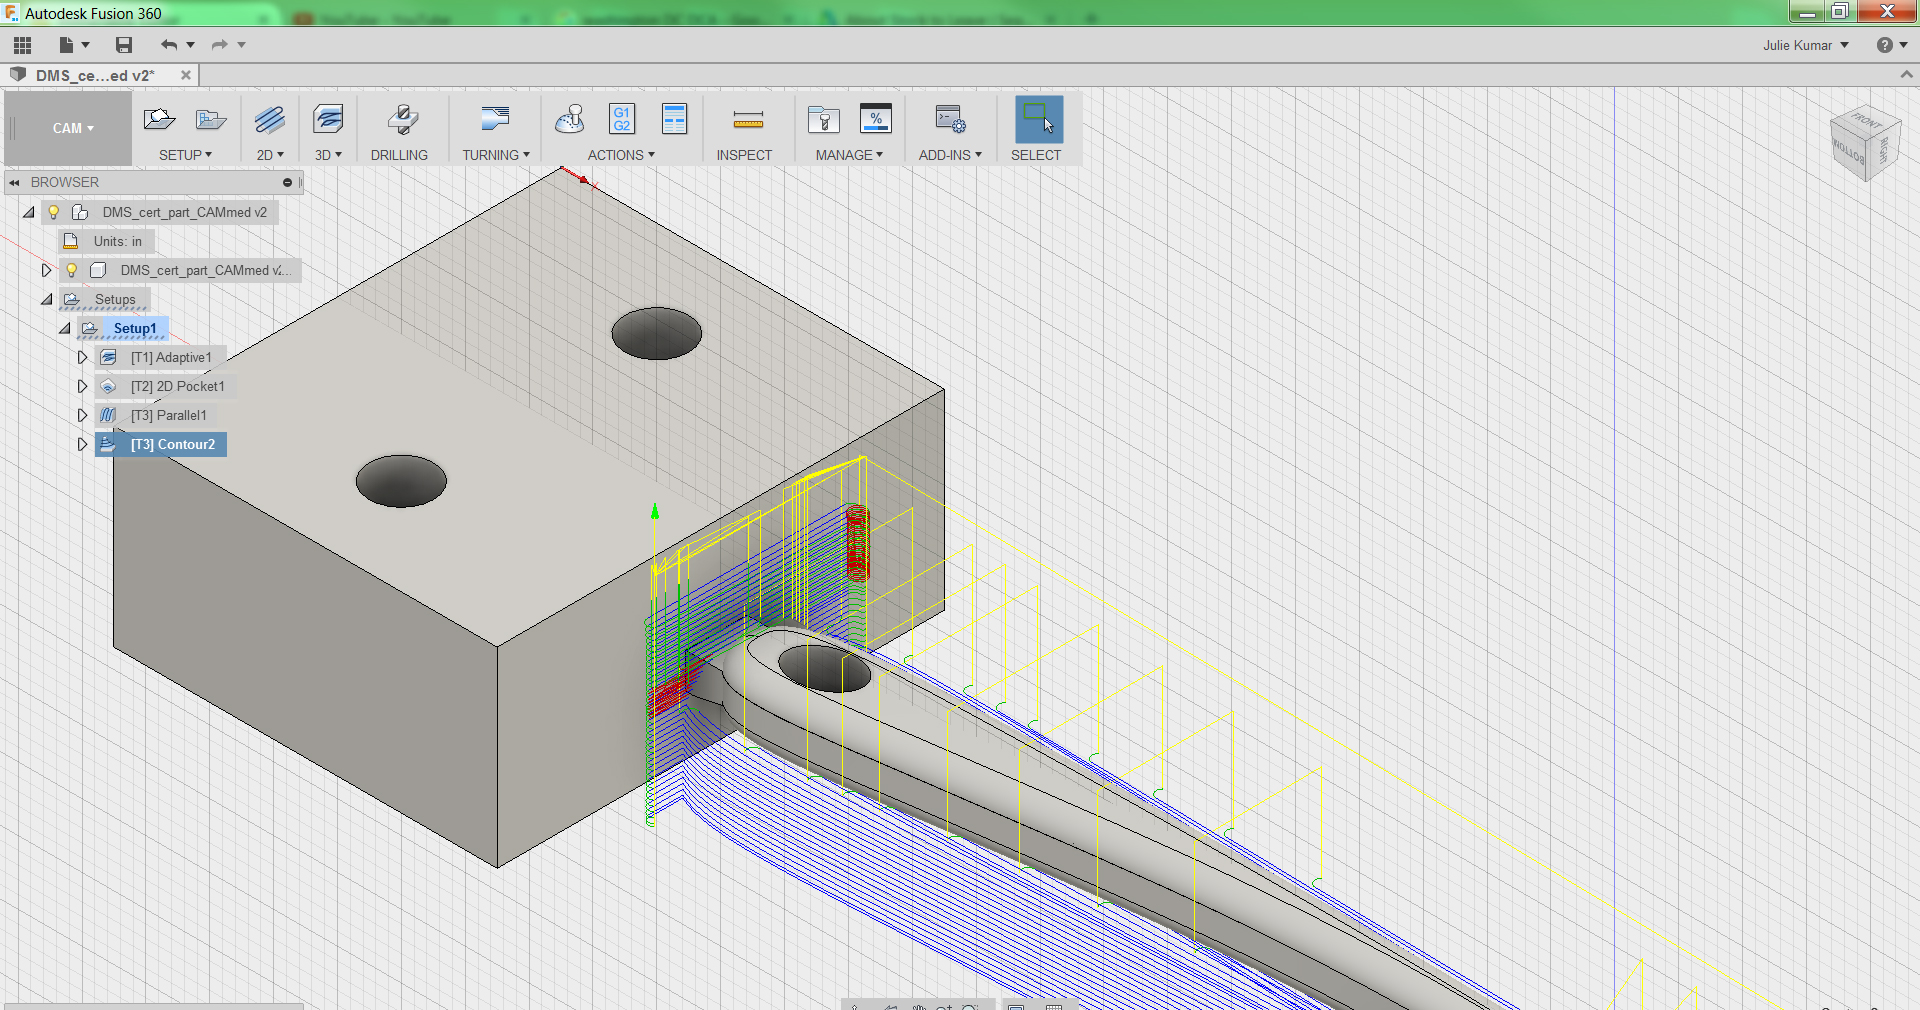Expand the [T1] Adaptive1 node
This screenshot has width=1920, height=1010.
tap(83, 357)
